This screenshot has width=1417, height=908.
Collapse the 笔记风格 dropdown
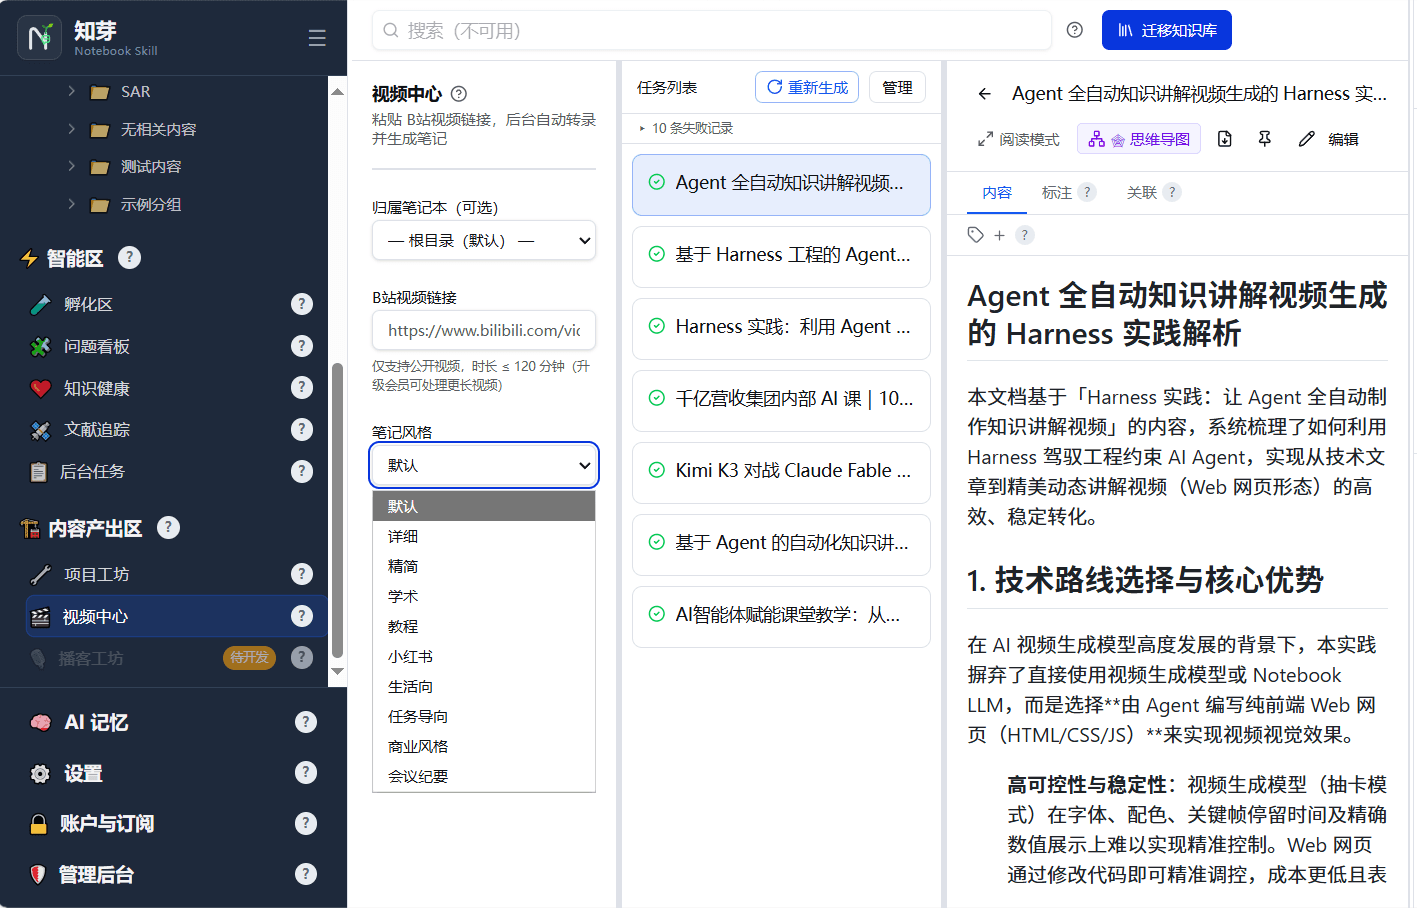pyautogui.click(x=484, y=465)
